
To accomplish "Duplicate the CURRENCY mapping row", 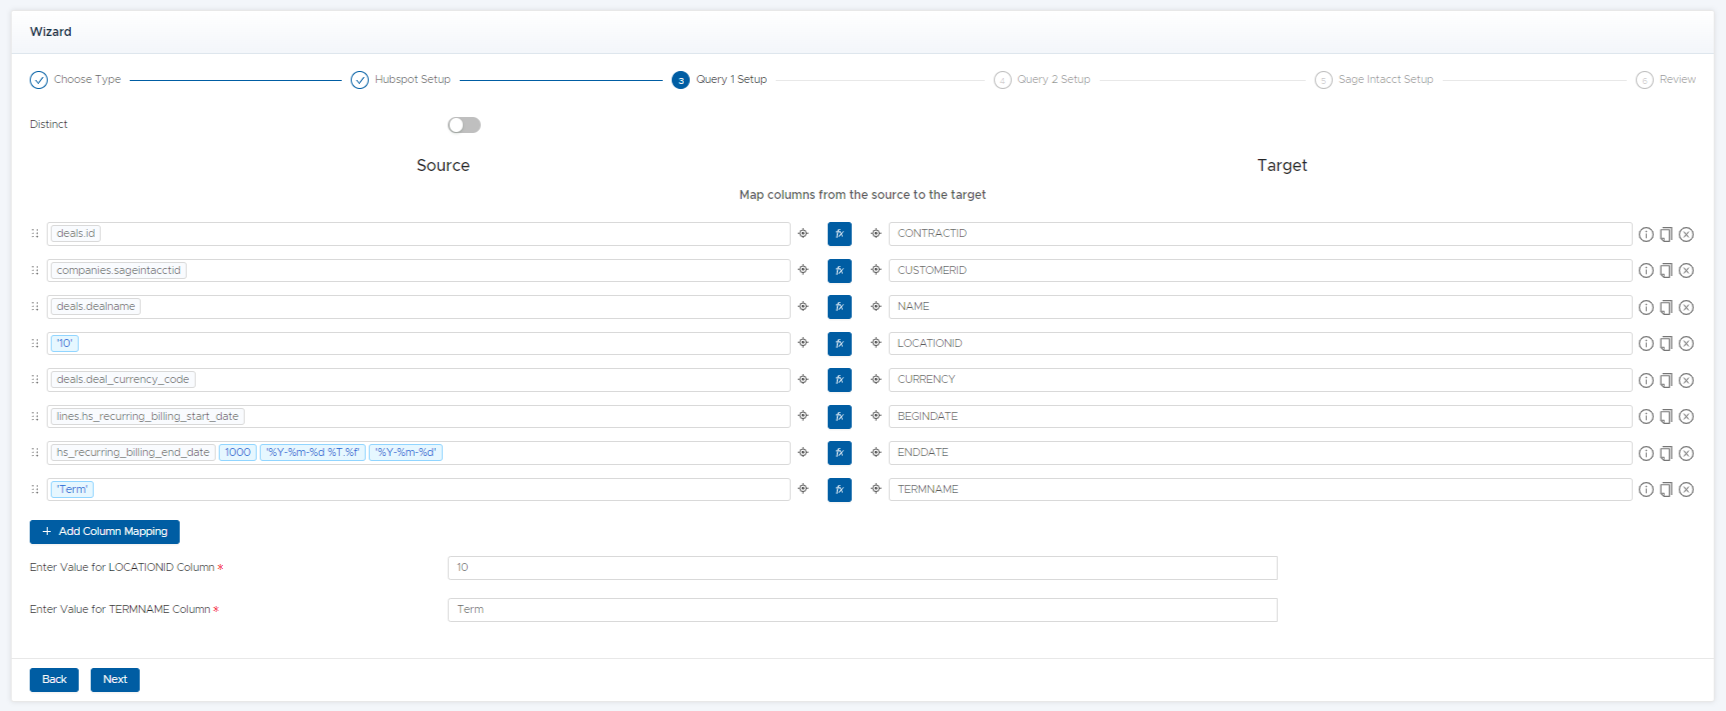I will (x=1666, y=380).
